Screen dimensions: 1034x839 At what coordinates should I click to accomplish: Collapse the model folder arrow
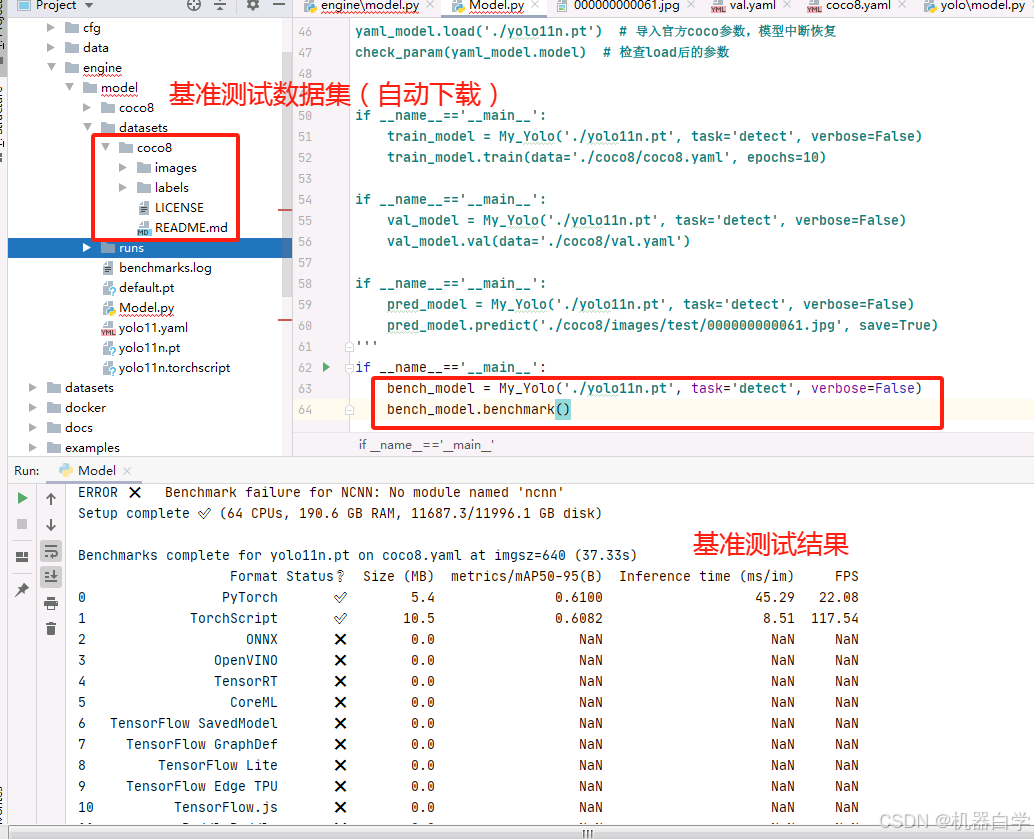coord(69,87)
